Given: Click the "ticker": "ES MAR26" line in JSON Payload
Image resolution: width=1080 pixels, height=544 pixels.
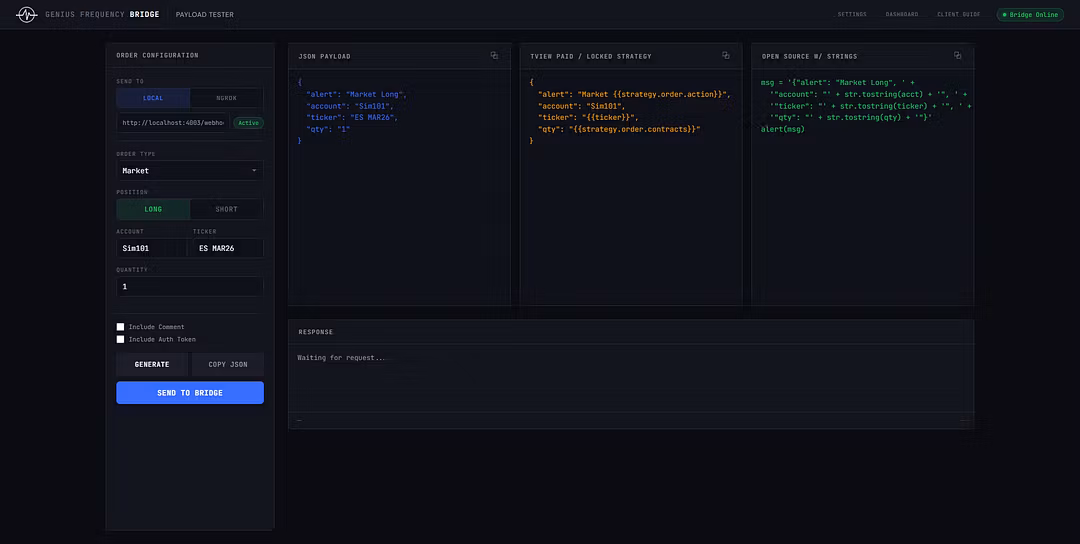Looking at the screenshot, I should (x=352, y=117).
